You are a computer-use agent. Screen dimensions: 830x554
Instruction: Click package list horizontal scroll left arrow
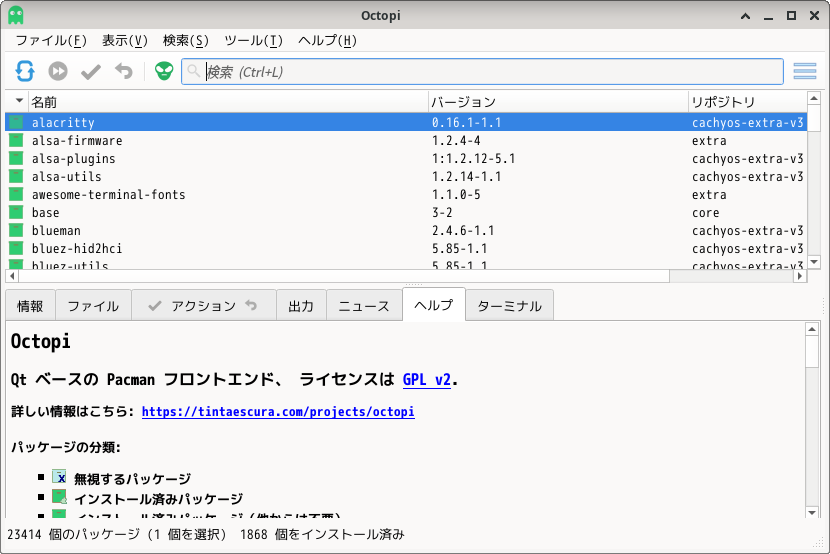point(12,276)
